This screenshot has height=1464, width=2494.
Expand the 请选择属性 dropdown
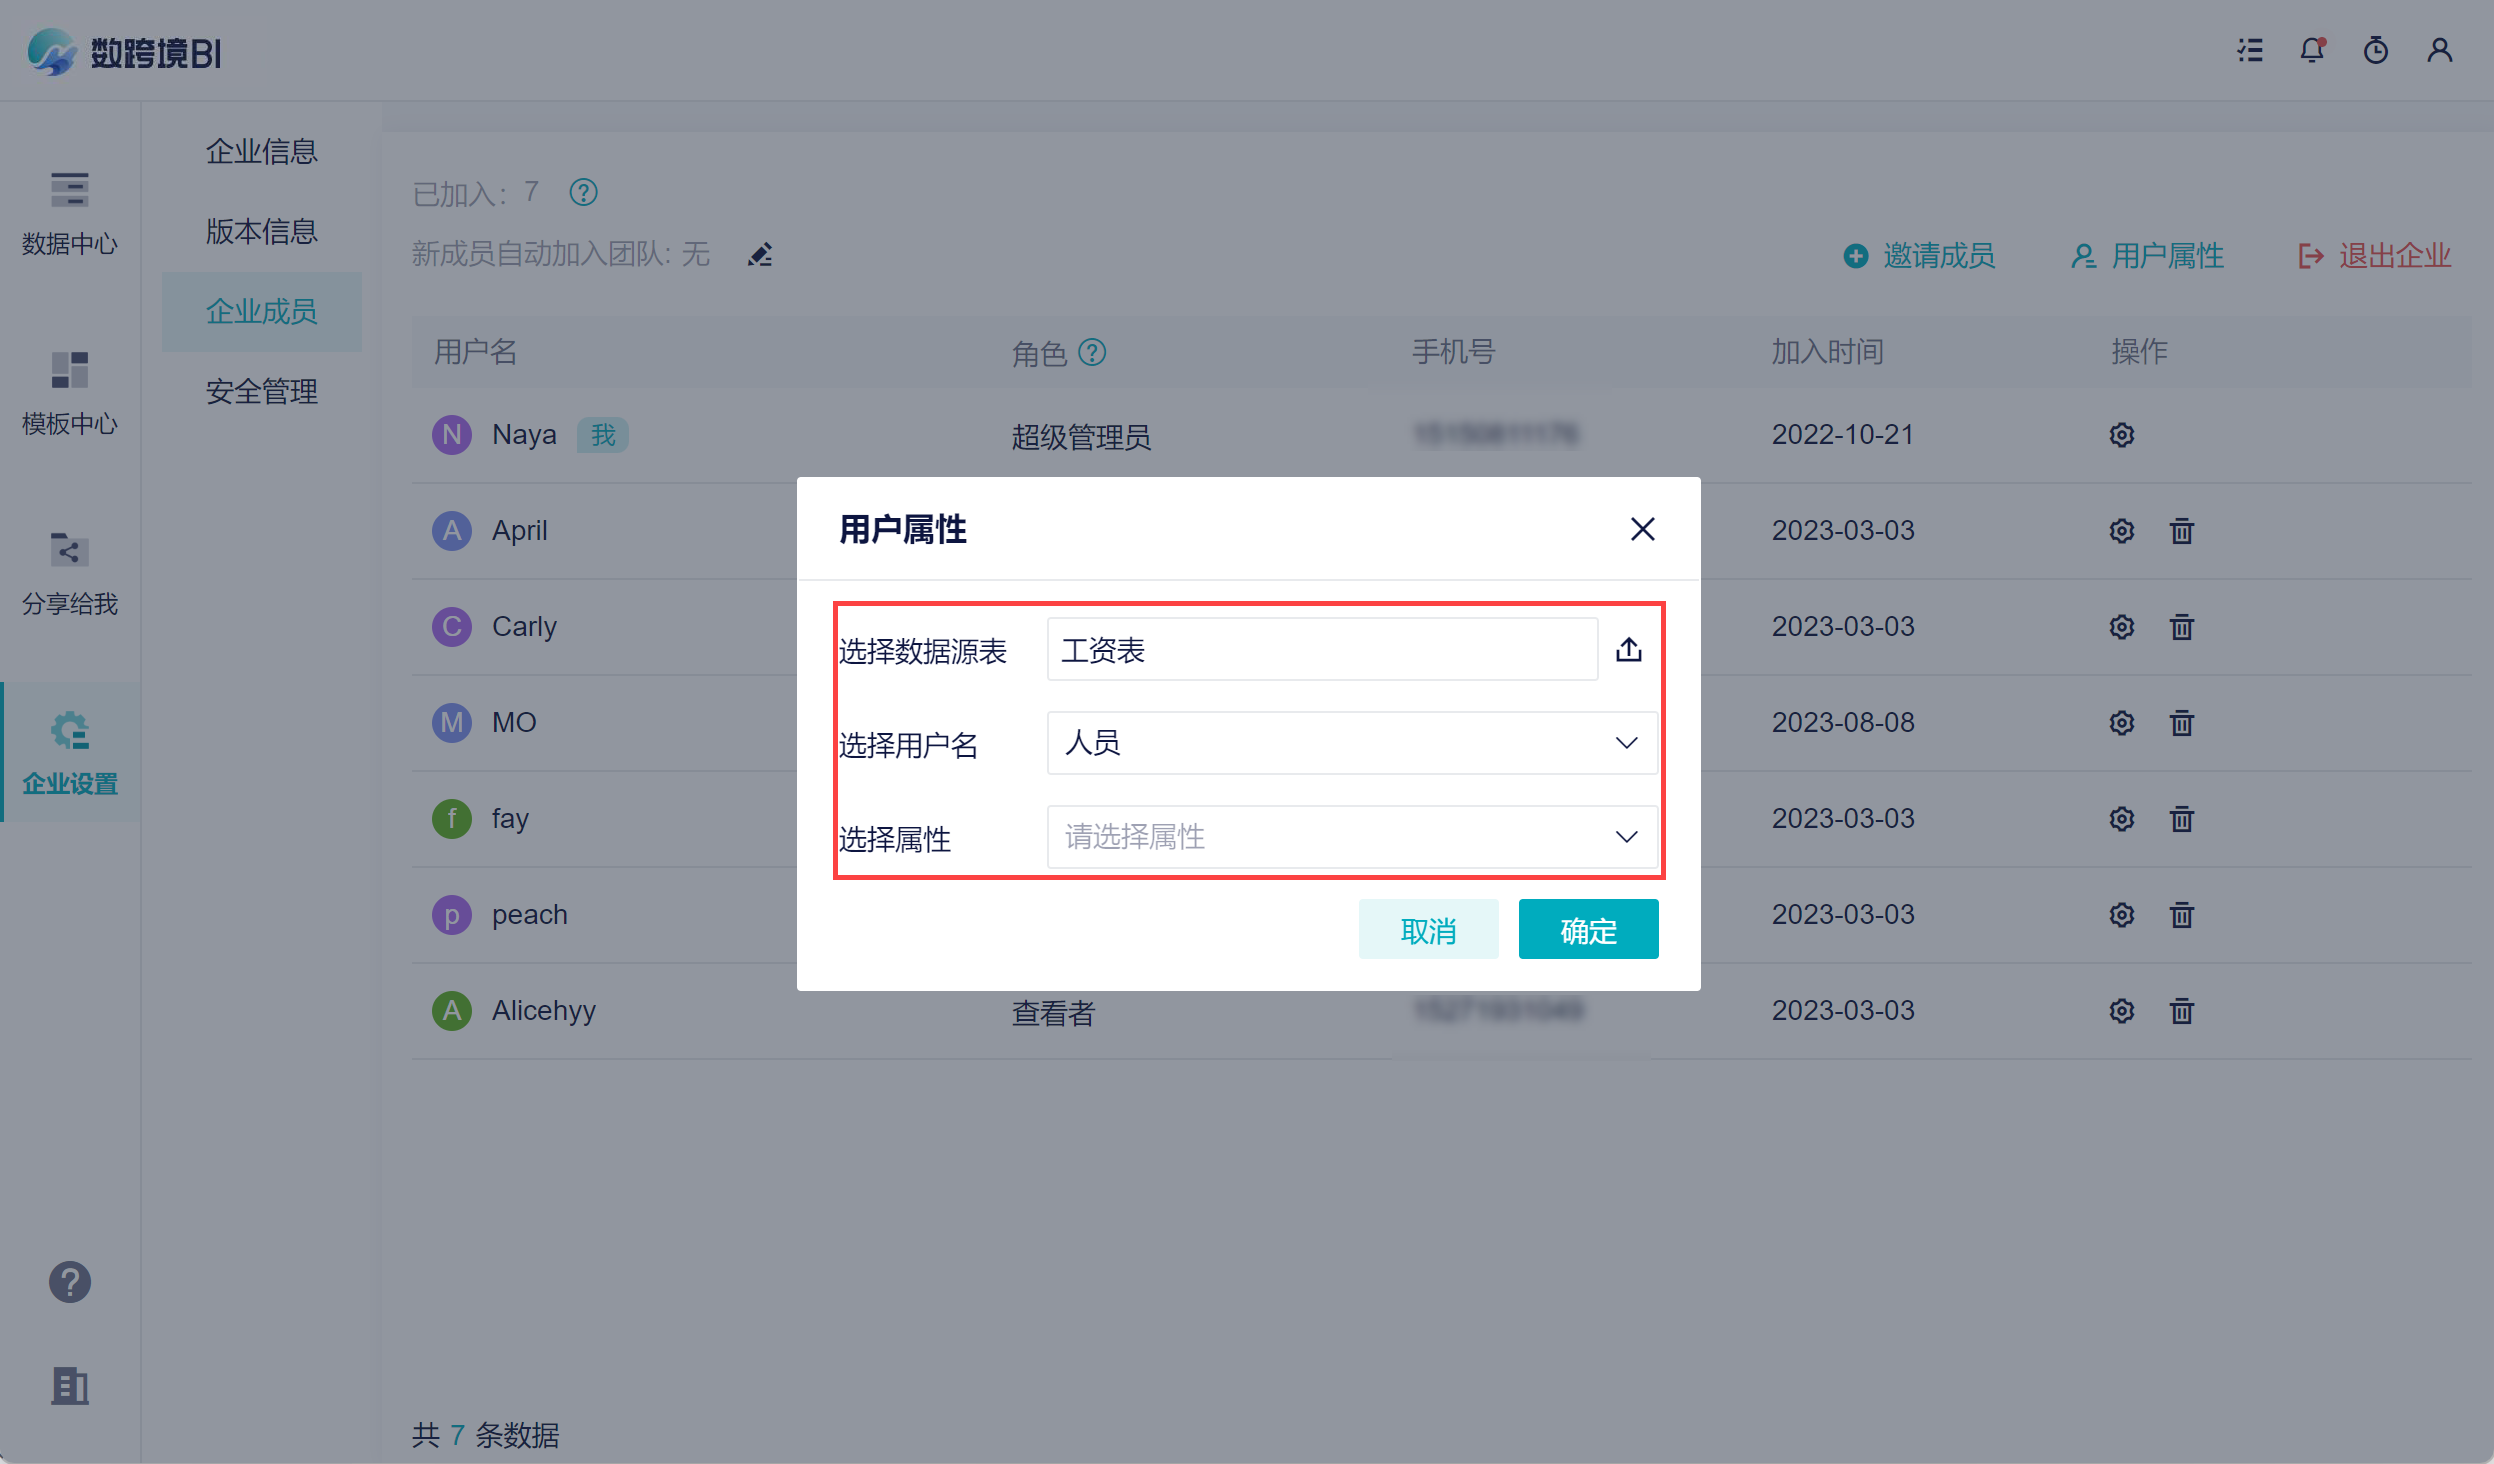[x=1351, y=837]
